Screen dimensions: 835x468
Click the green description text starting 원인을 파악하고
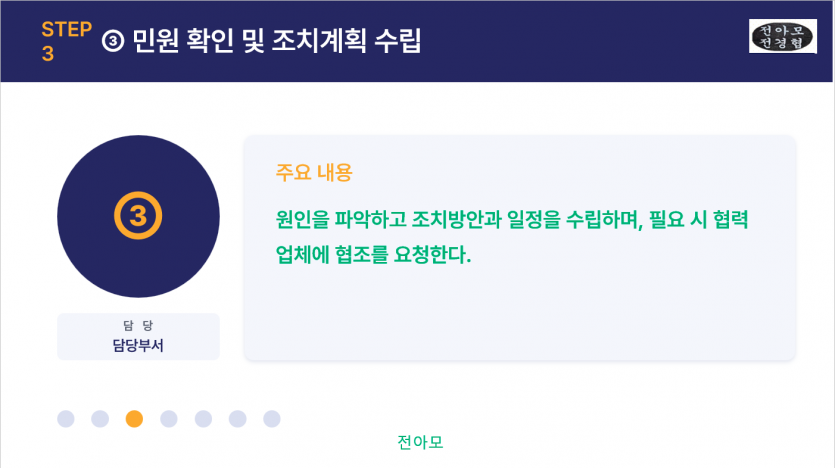click(512, 237)
